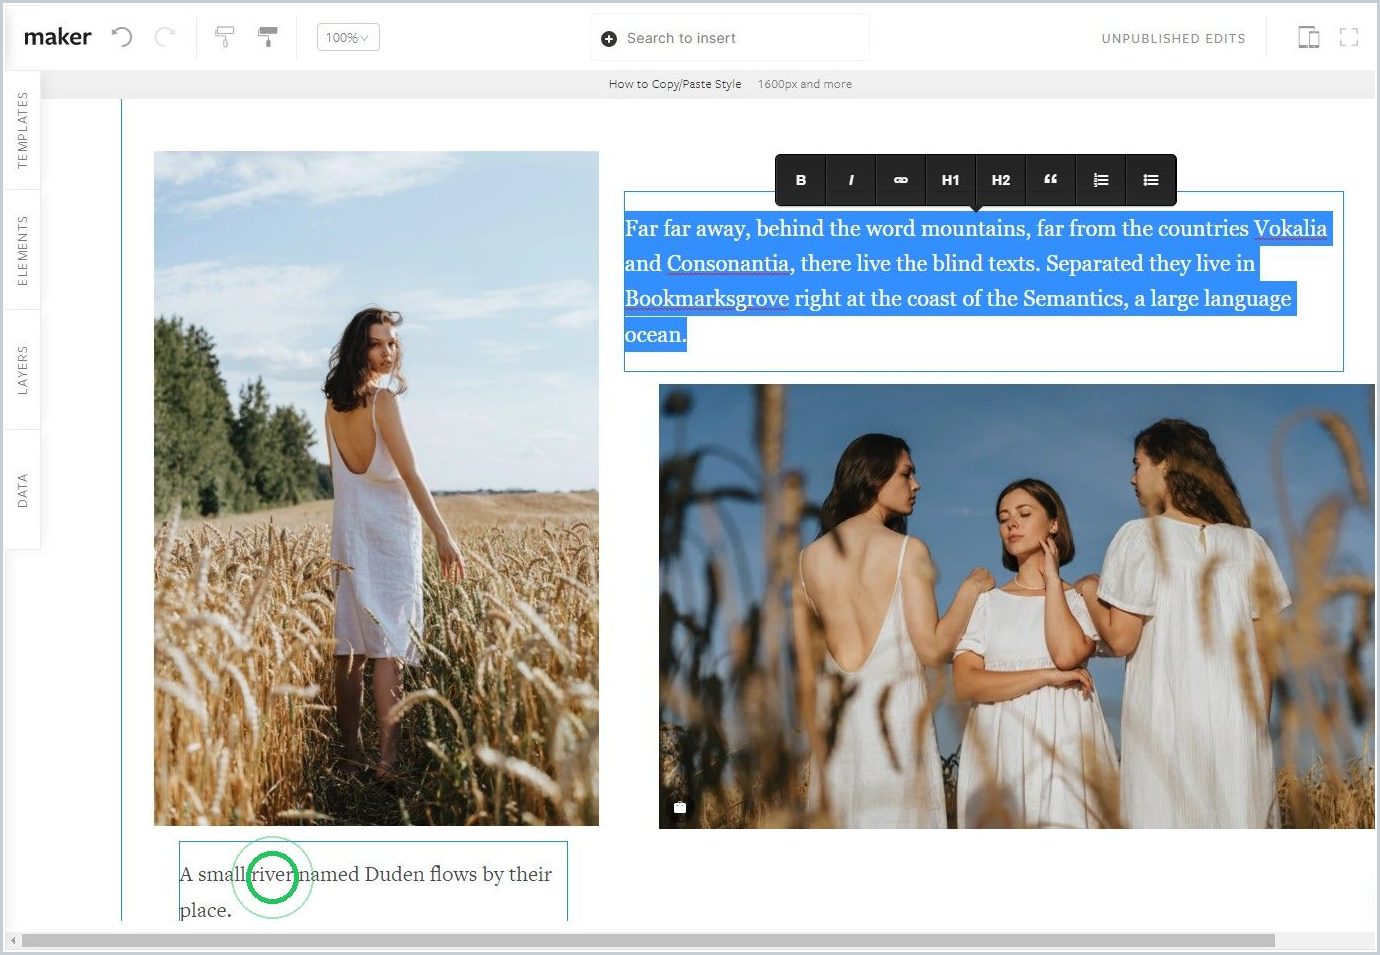
Task: Open the Layers side tab
Action: pos(22,370)
